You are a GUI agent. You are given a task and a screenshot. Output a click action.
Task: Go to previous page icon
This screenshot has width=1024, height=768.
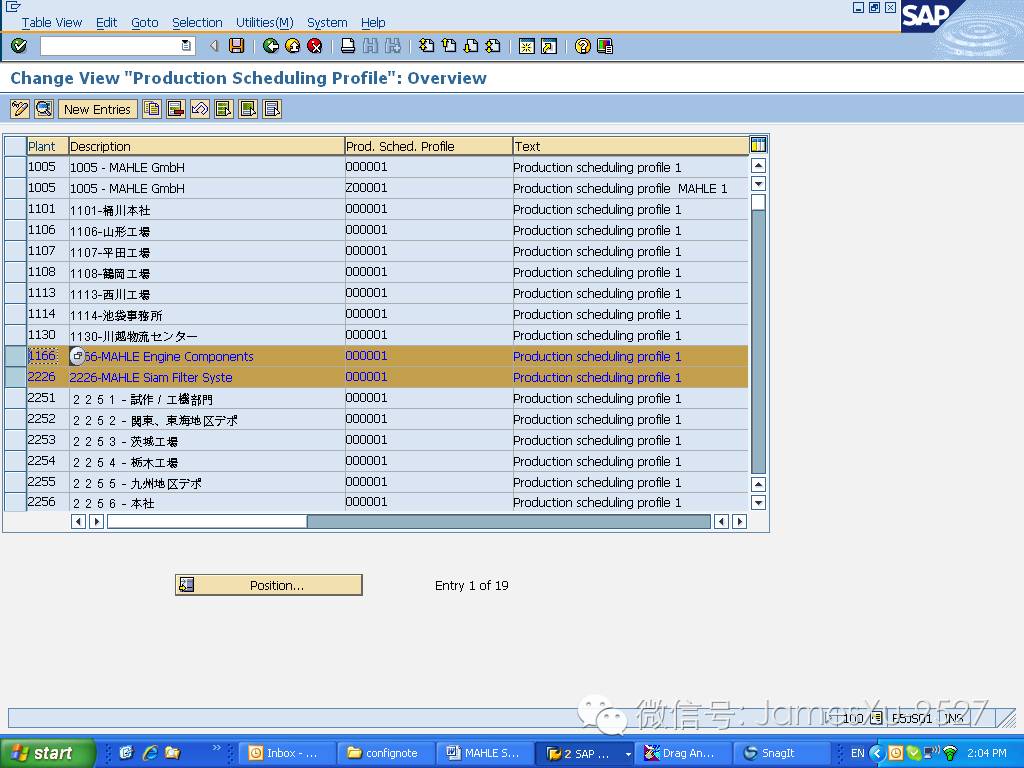[449, 46]
